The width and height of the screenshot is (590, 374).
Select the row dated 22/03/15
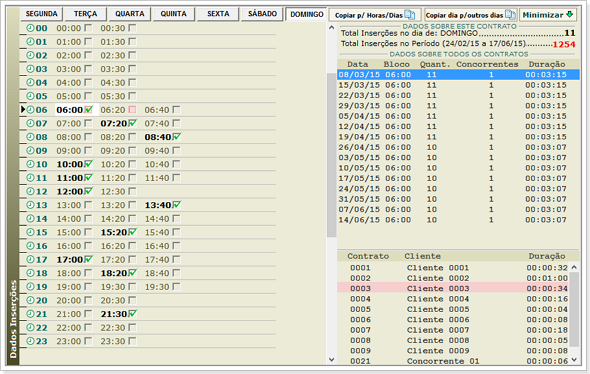click(x=458, y=95)
